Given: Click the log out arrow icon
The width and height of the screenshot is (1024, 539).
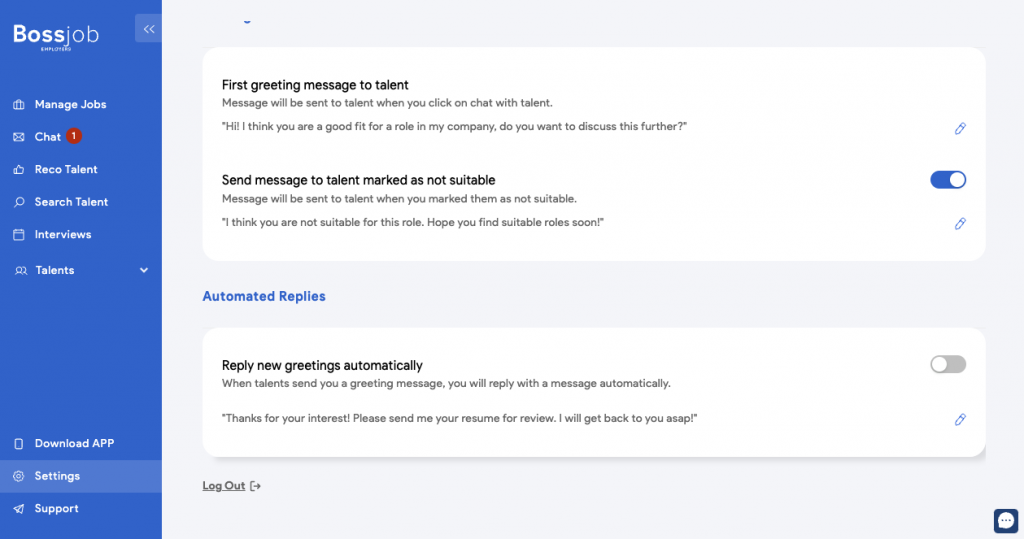Looking at the screenshot, I should (x=255, y=486).
